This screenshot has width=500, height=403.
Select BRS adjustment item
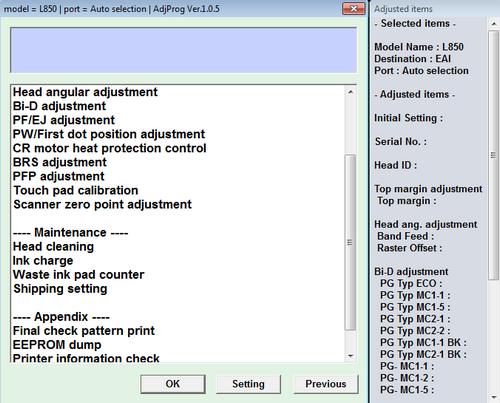(x=60, y=162)
